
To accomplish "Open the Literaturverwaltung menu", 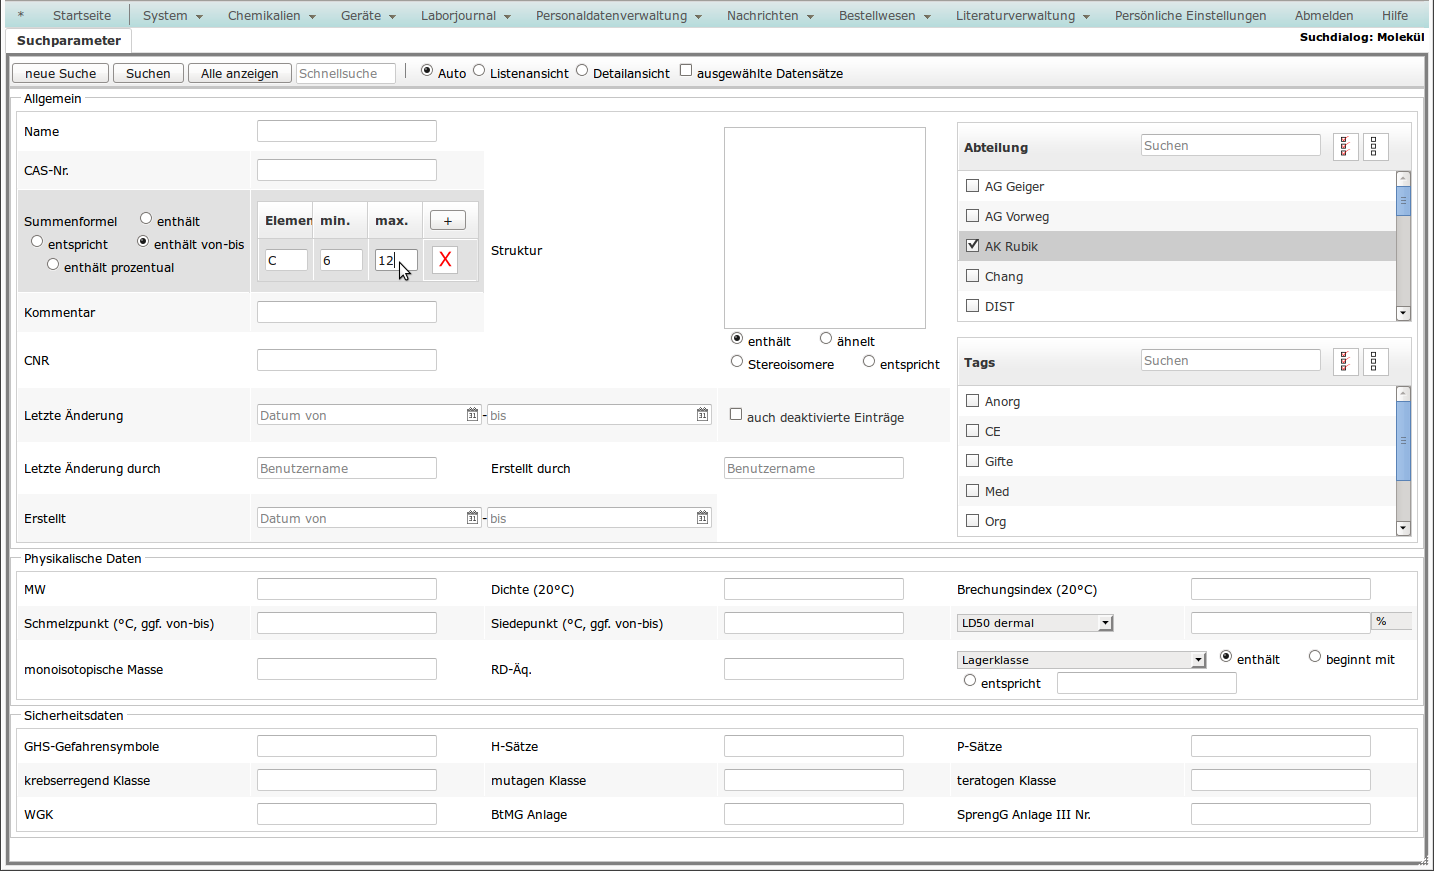I will point(1022,16).
